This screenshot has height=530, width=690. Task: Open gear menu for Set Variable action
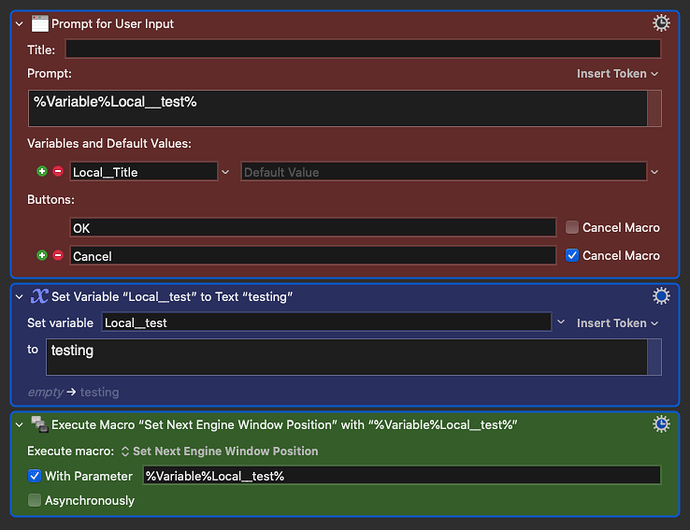click(x=661, y=296)
